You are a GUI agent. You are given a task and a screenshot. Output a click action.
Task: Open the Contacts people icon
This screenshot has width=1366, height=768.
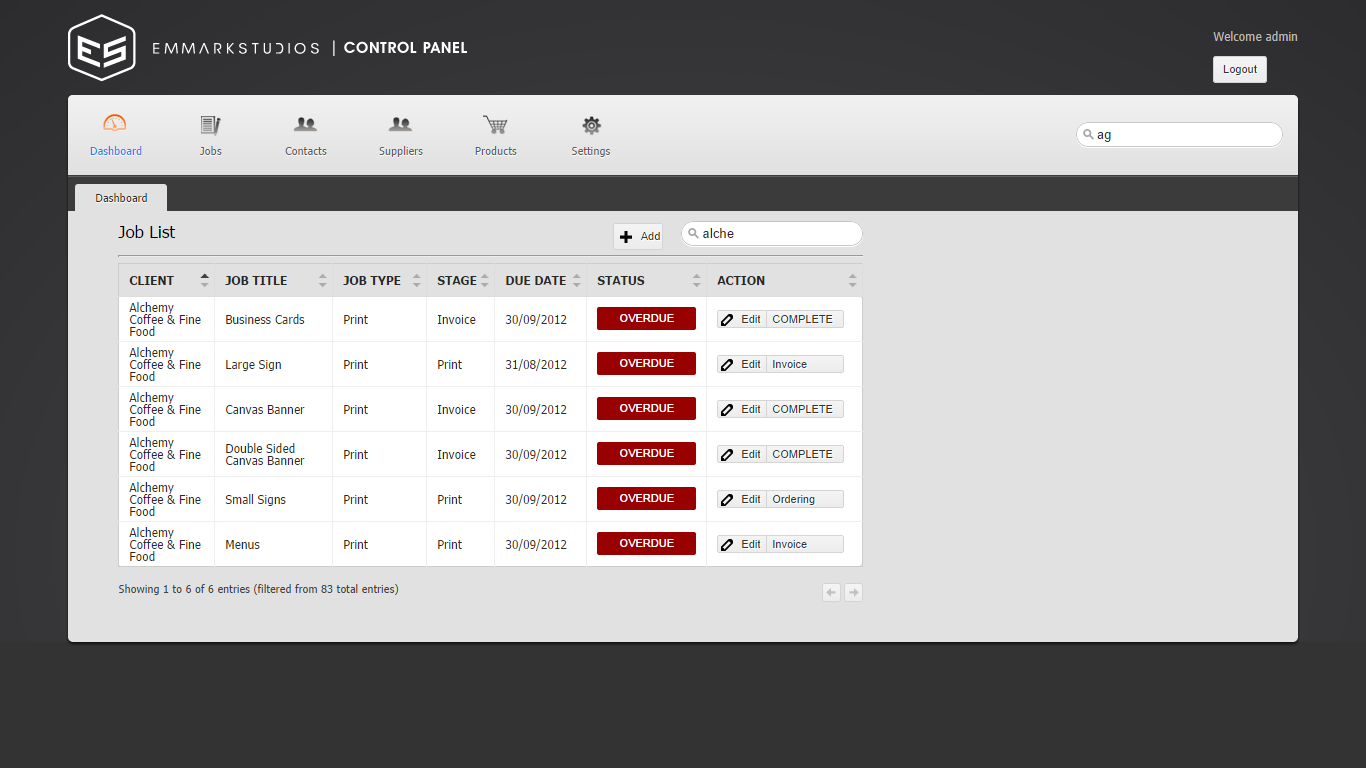pos(305,125)
